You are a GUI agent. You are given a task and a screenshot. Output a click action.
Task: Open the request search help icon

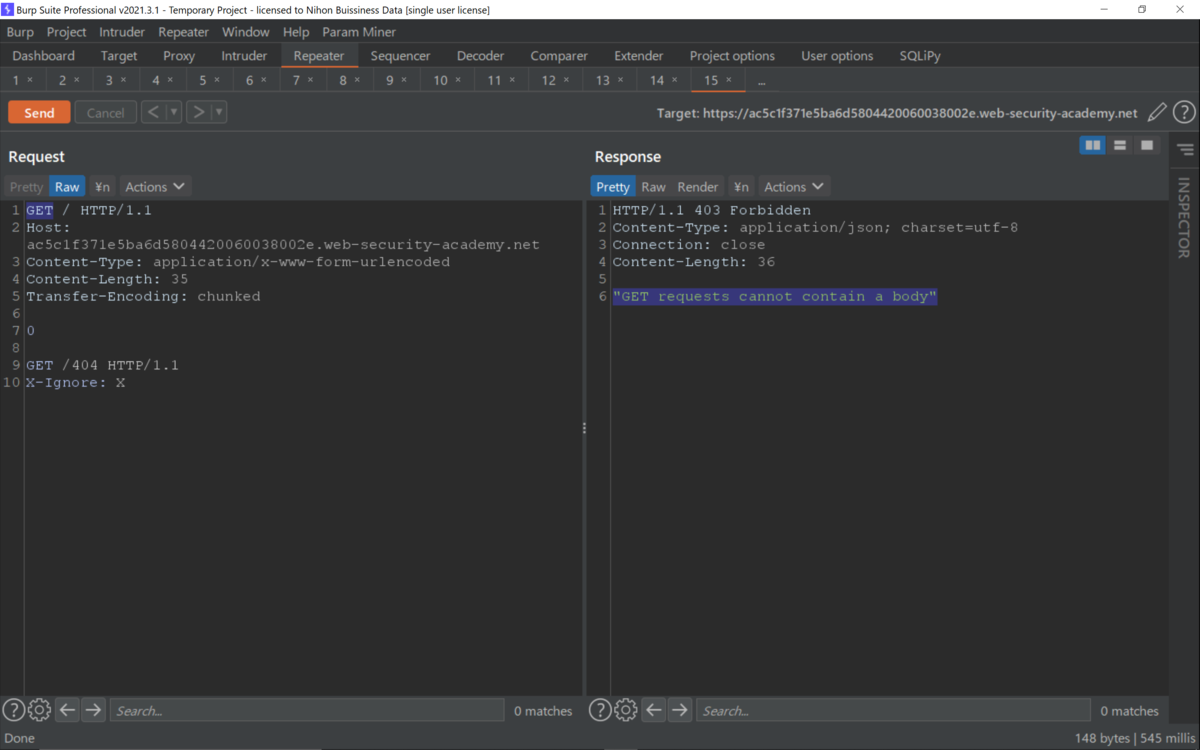point(13,710)
